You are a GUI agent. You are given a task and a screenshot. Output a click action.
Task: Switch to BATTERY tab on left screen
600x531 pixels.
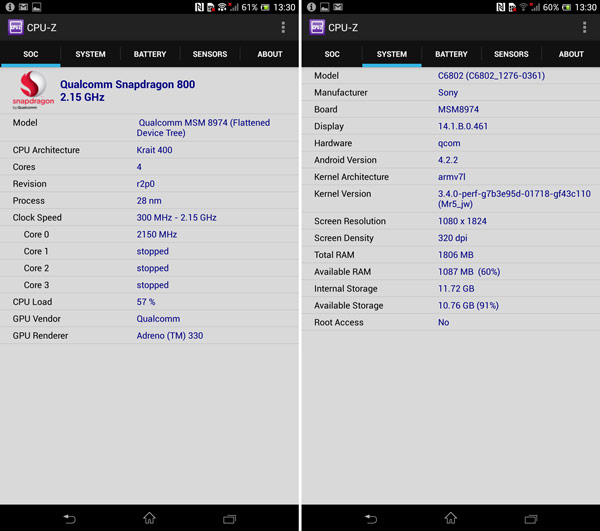tap(150, 54)
